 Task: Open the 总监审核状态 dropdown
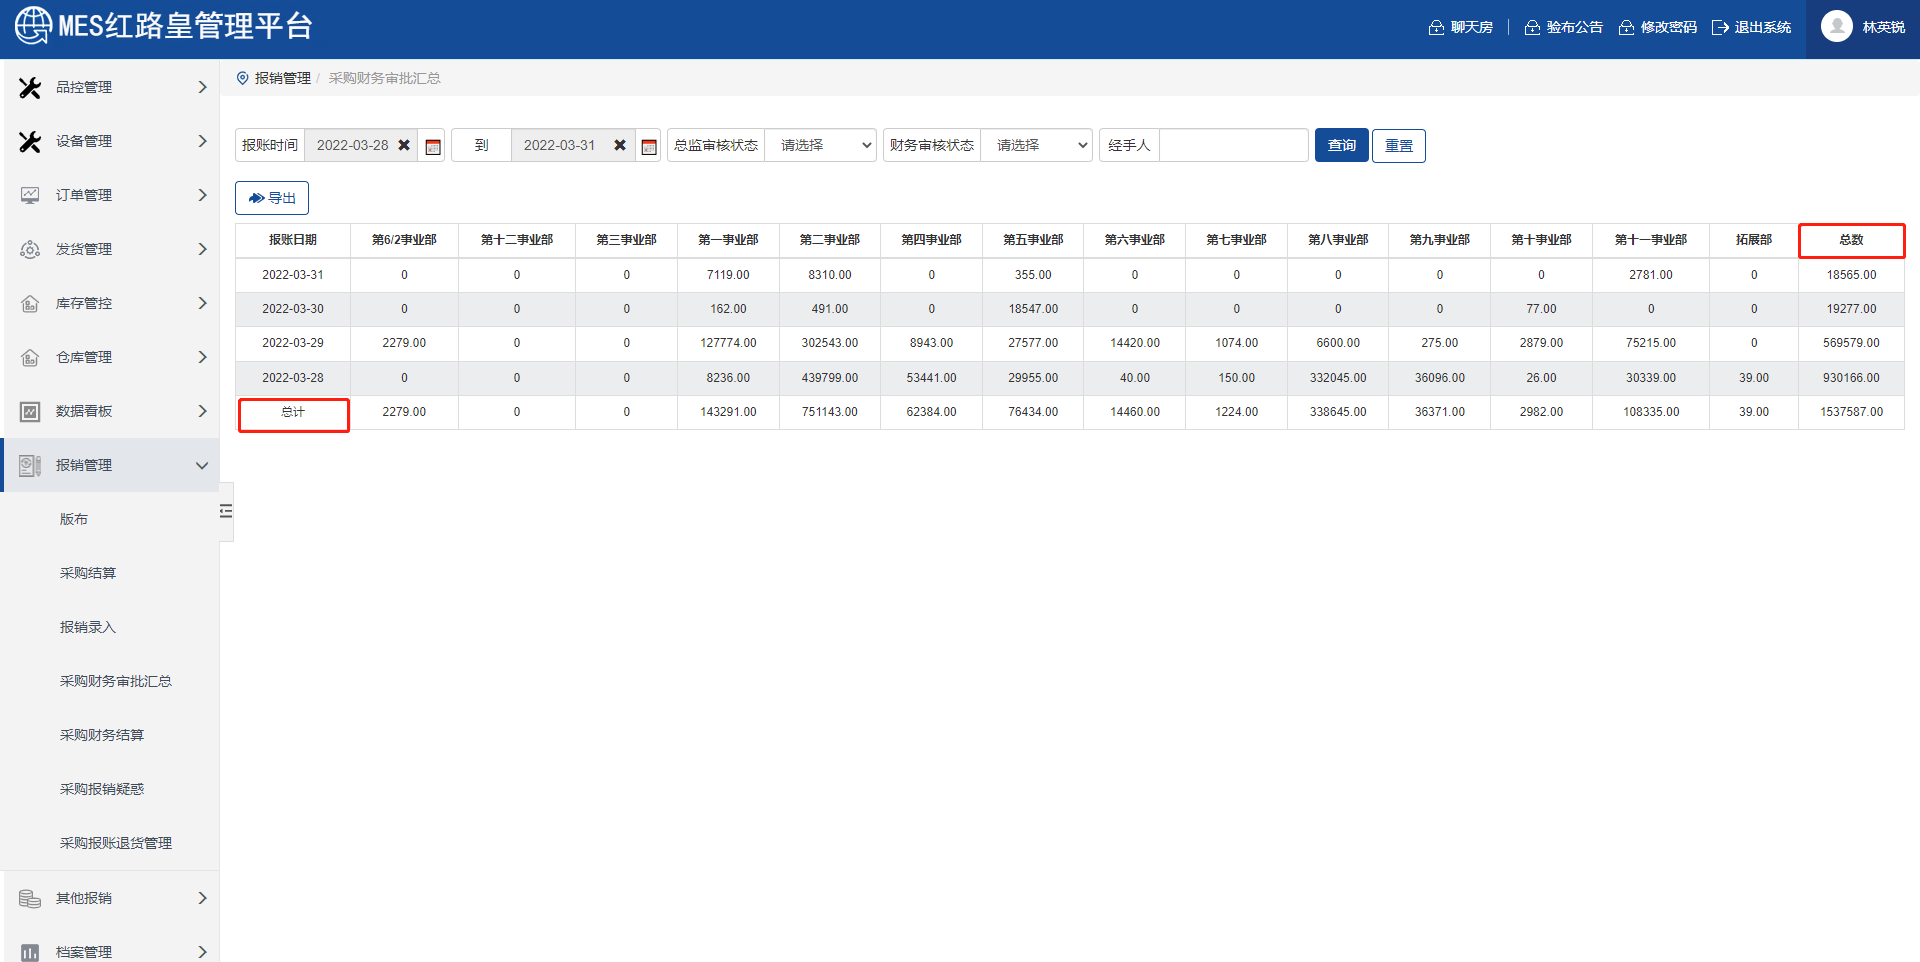pyautogui.click(x=820, y=145)
